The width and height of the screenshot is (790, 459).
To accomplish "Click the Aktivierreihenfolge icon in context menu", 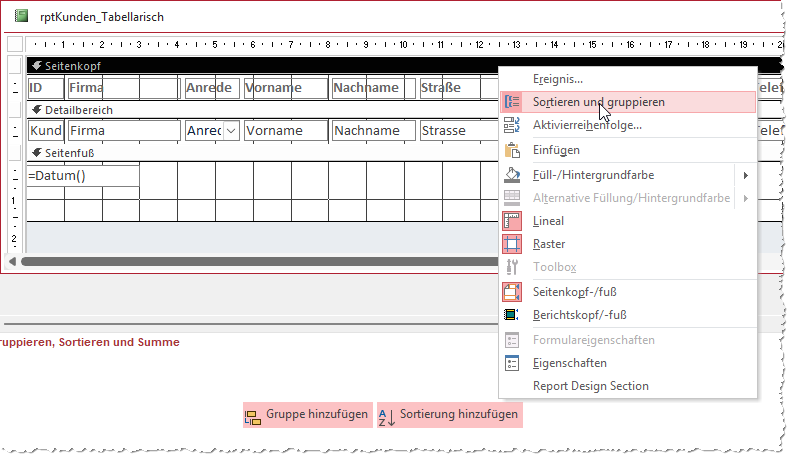I will pos(512,125).
